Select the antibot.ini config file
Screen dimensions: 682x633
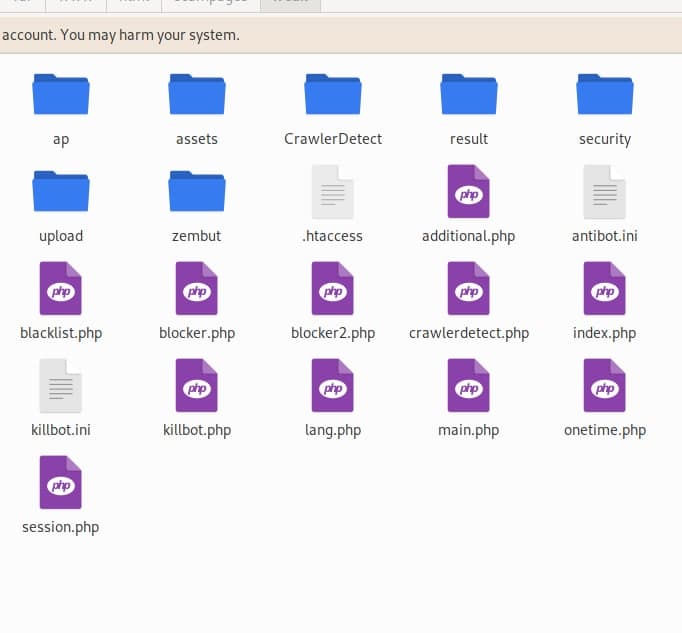click(605, 192)
